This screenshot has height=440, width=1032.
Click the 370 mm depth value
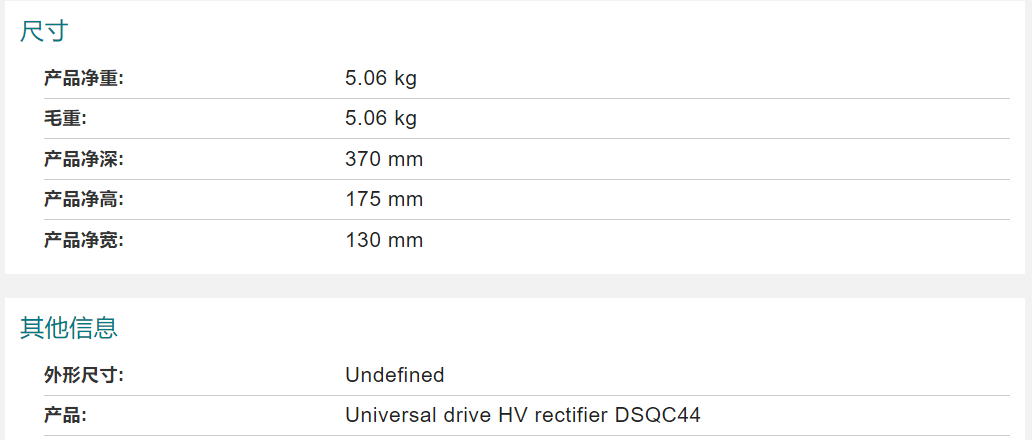click(x=384, y=159)
